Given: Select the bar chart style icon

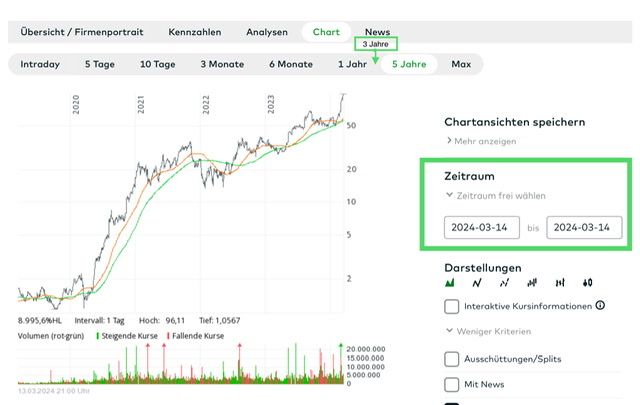Looking at the screenshot, I should (532, 283).
